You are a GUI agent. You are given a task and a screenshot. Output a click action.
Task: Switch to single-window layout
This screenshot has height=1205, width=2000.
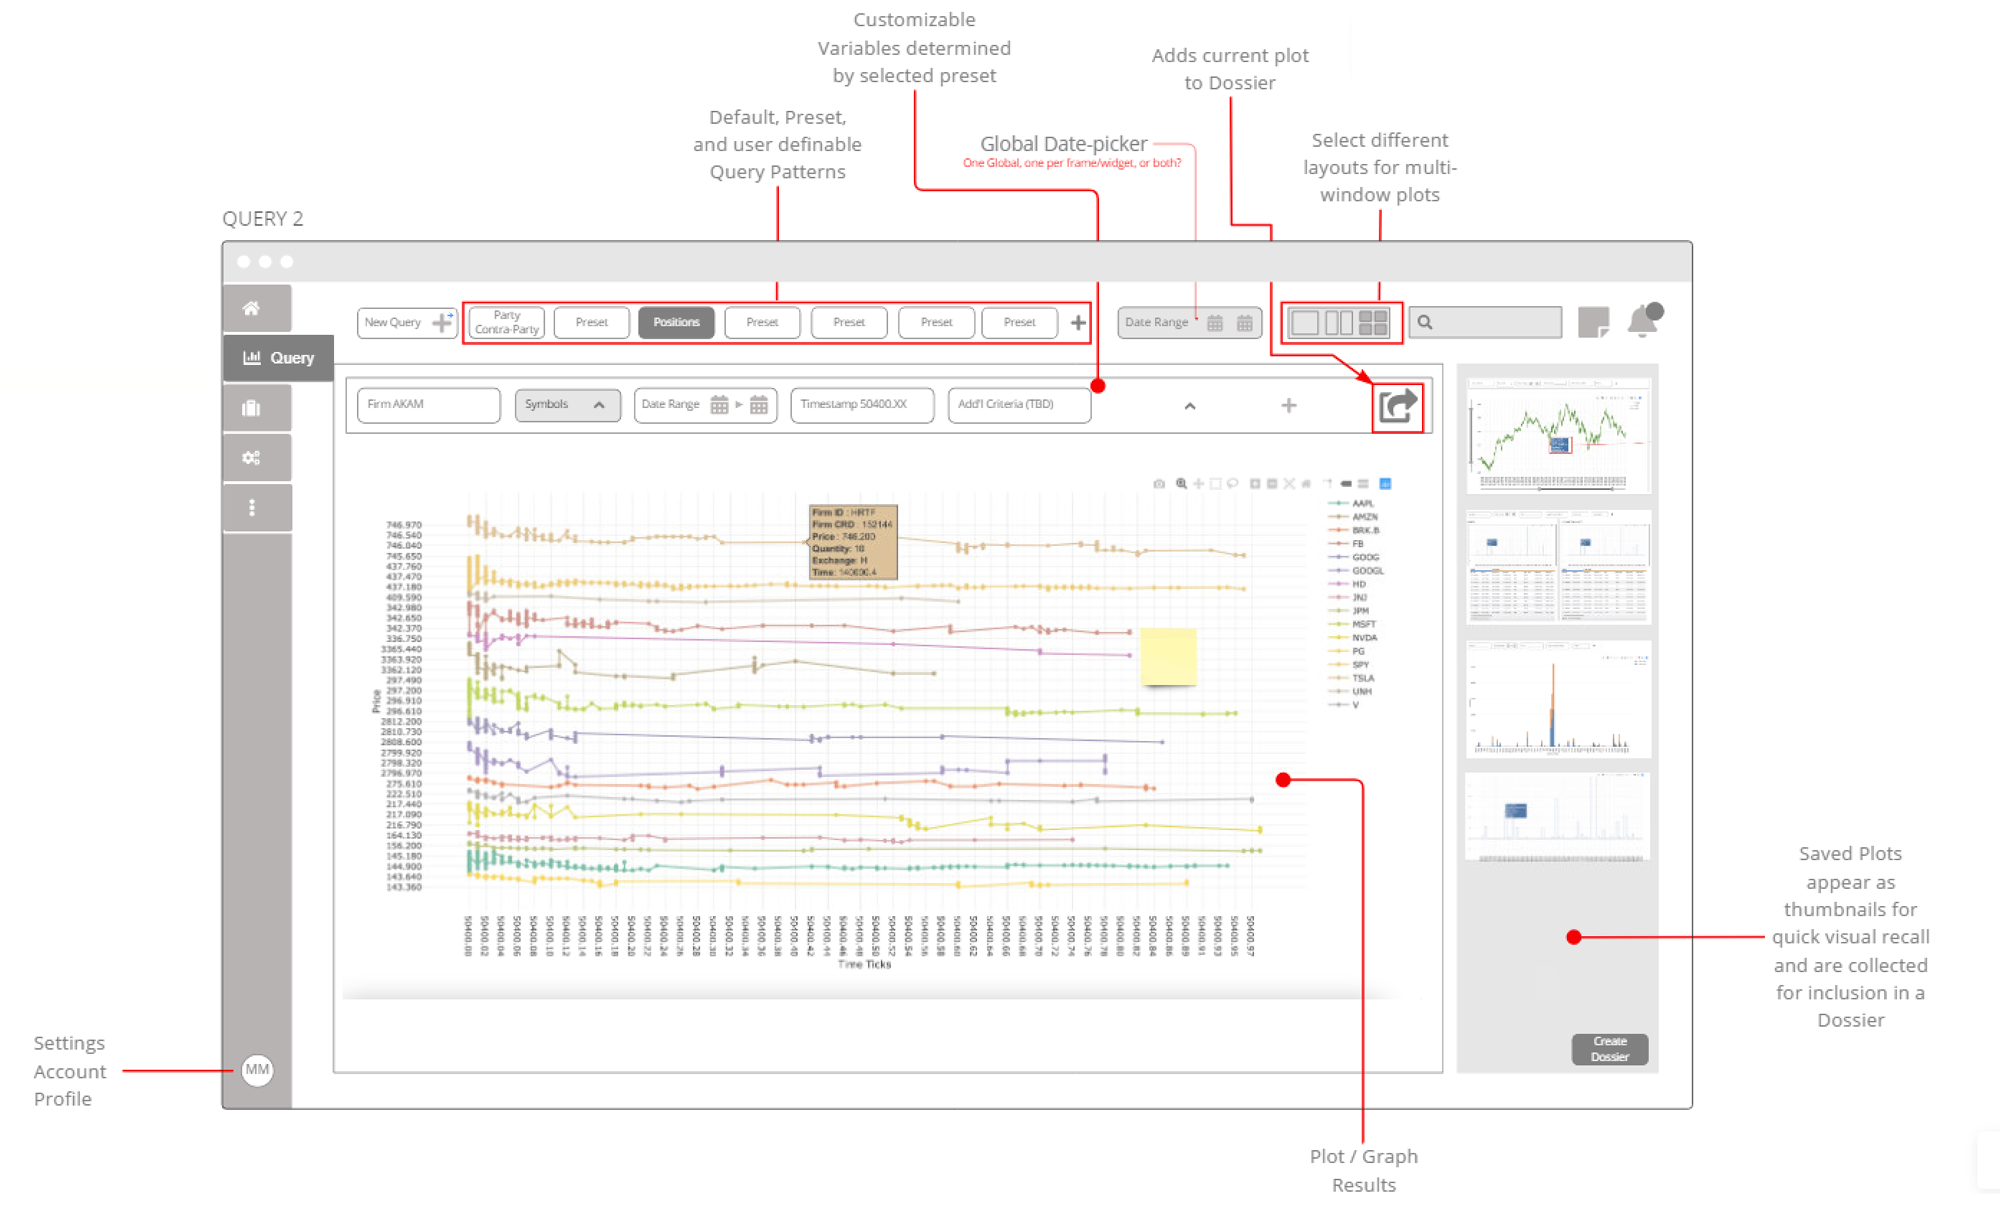point(1304,322)
